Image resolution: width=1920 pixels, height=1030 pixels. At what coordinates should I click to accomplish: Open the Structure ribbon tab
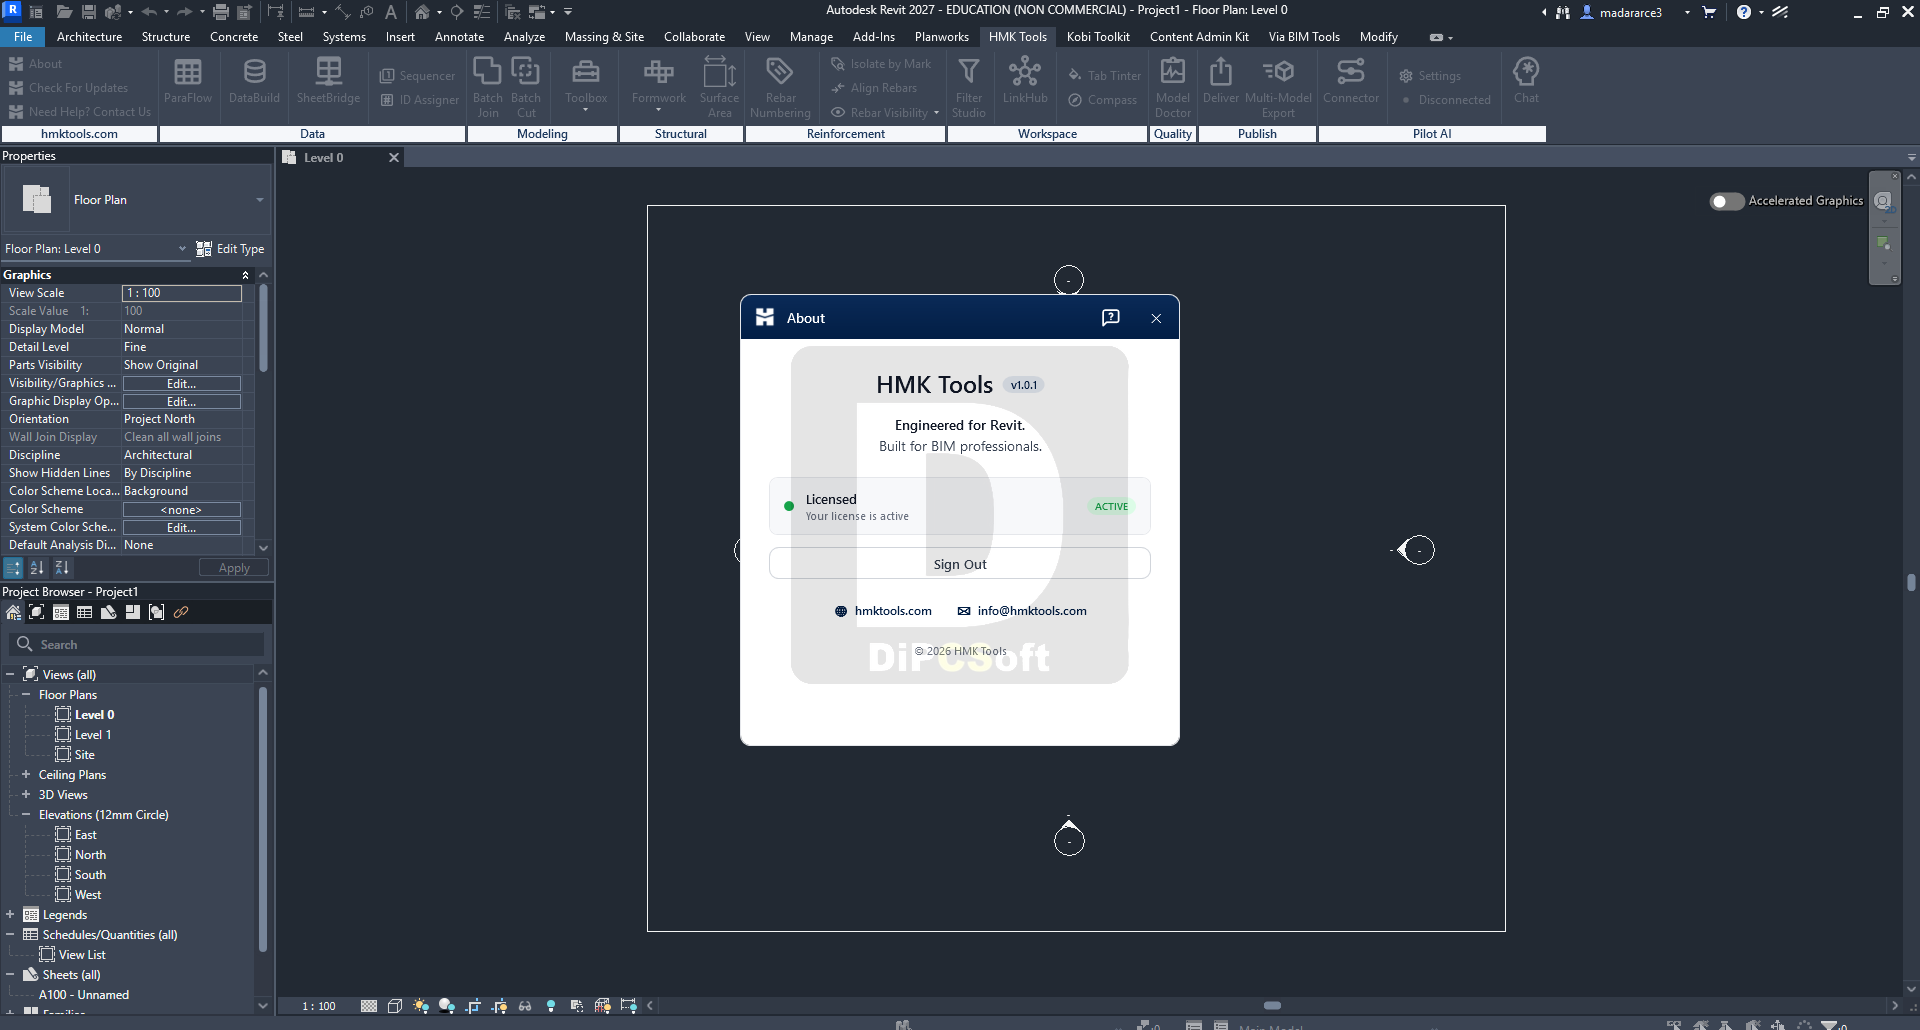click(166, 37)
